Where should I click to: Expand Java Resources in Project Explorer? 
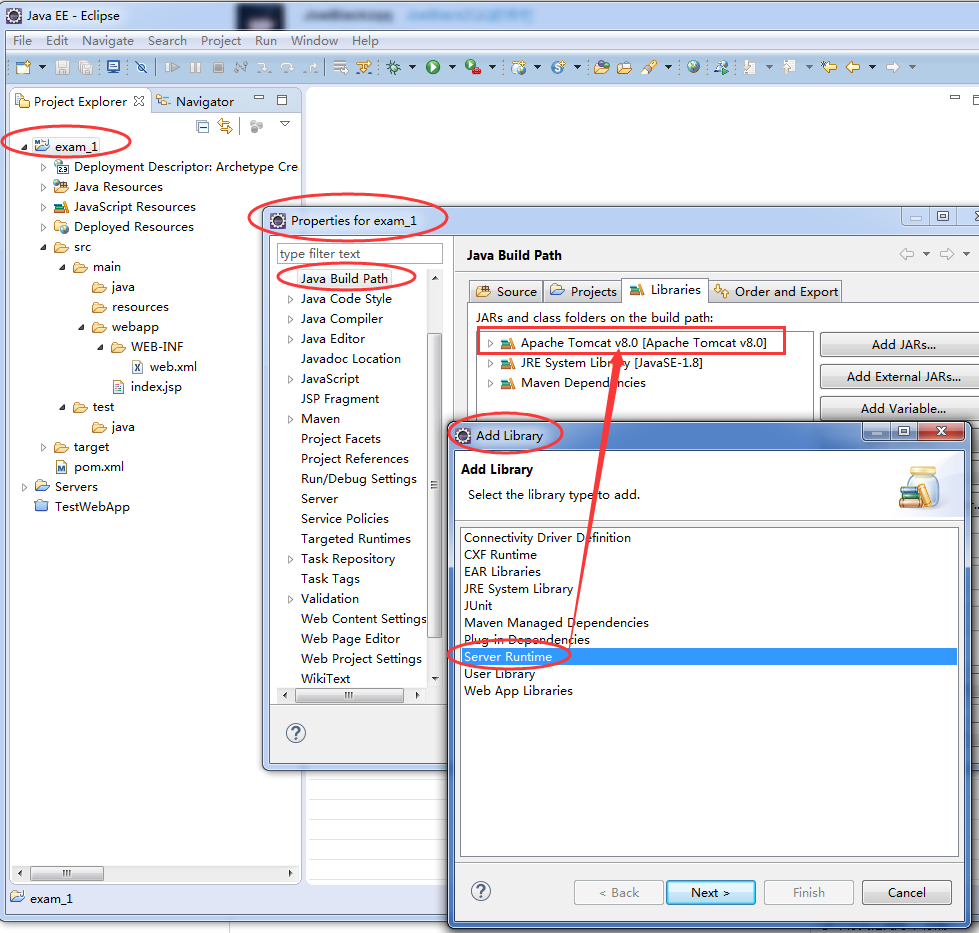(x=43, y=187)
